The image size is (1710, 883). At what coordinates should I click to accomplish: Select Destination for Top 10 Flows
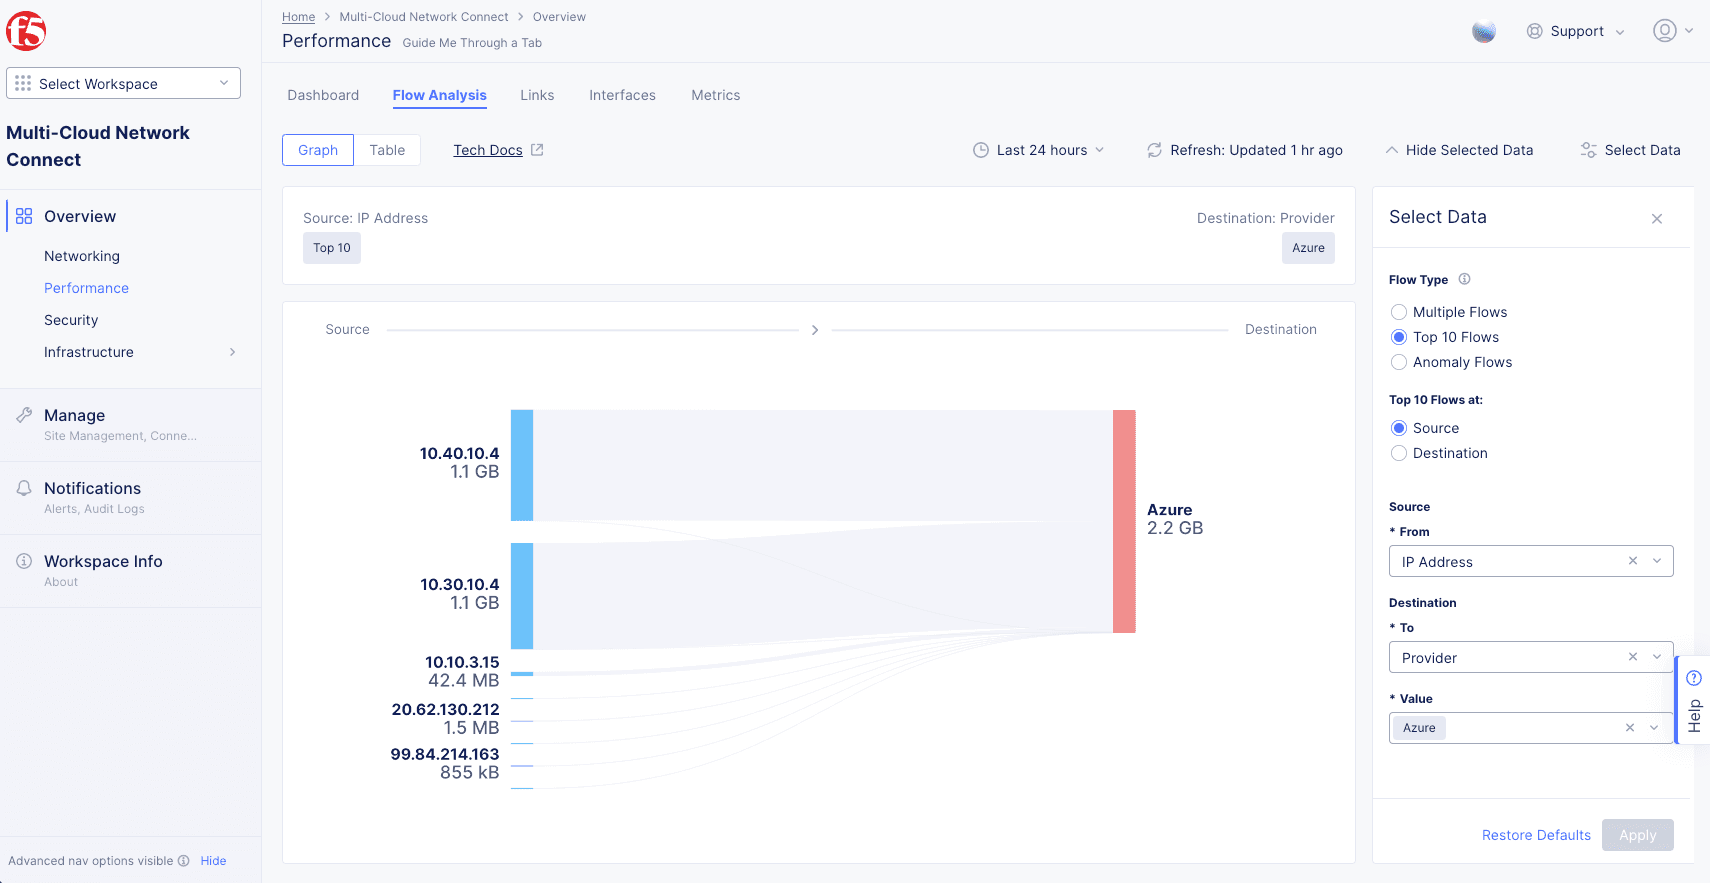(1399, 453)
